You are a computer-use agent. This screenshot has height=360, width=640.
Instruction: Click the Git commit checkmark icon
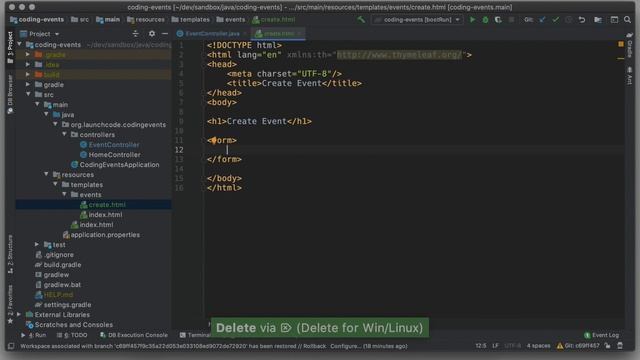coord(556,20)
